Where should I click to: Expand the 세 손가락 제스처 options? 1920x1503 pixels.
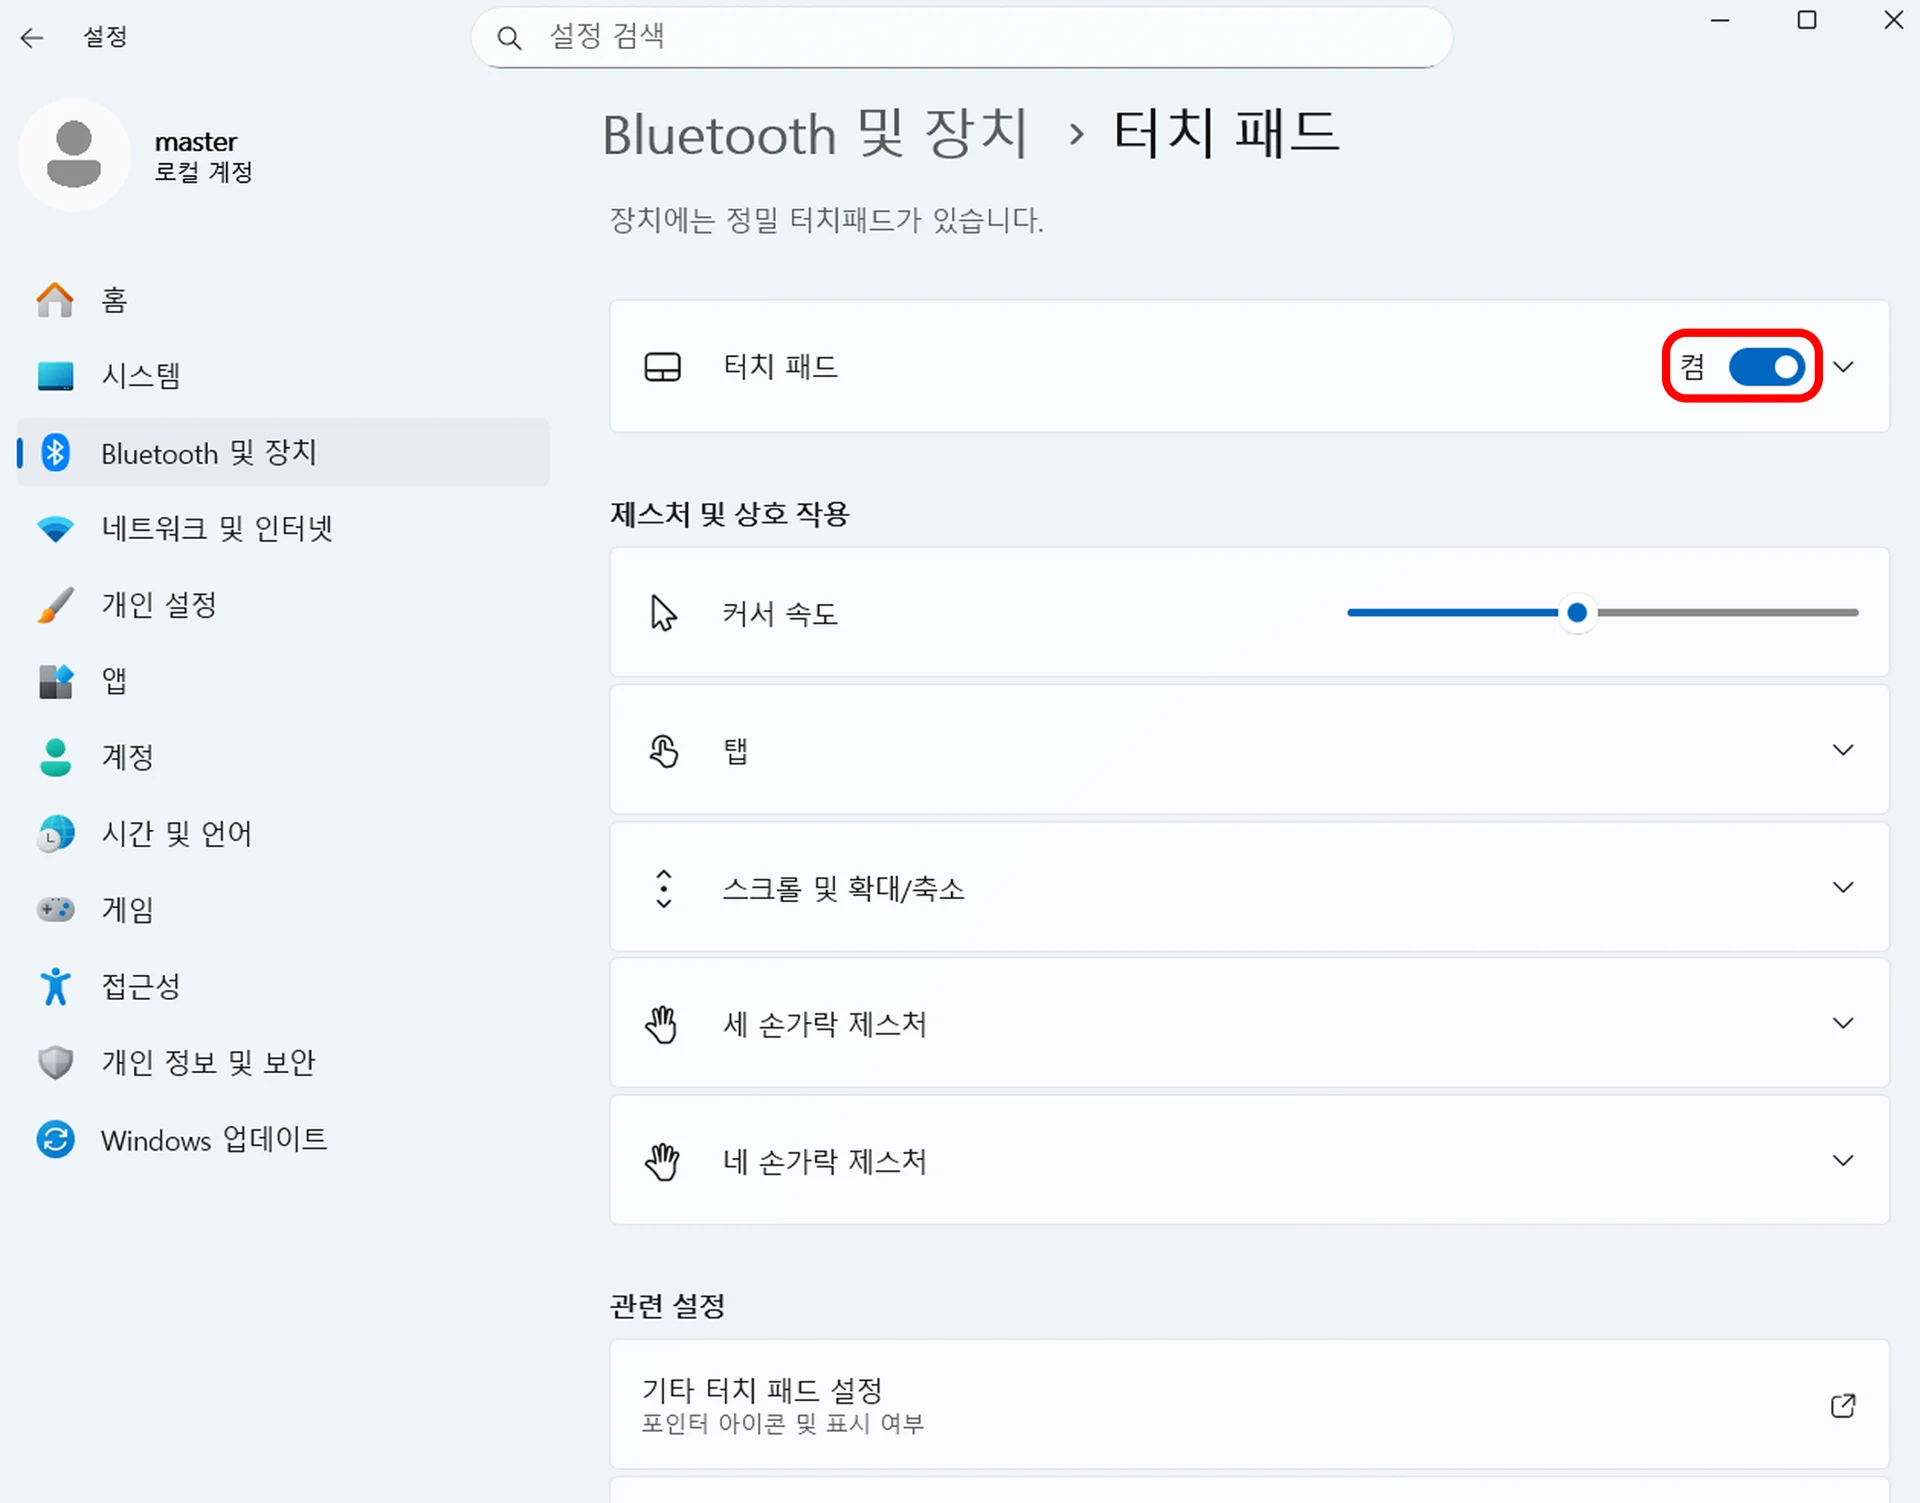click(1843, 1023)
